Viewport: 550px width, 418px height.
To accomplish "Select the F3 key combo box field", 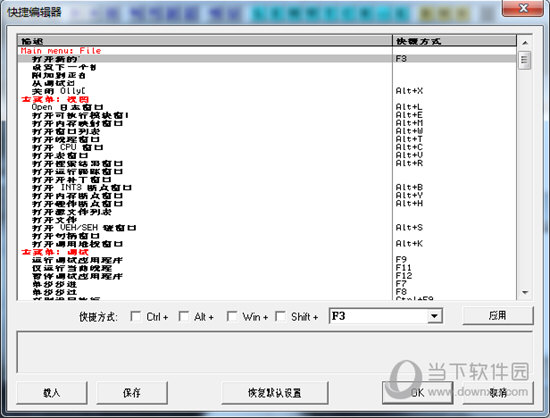I will click(x=385, y=316).
